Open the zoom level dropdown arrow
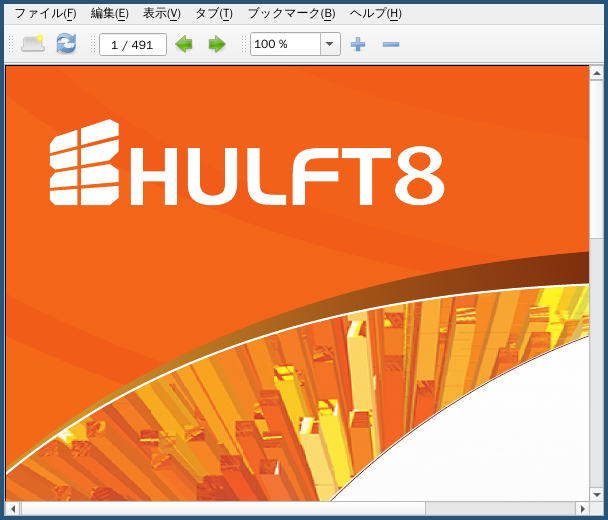Screen dimensions: 608x520 [x=330, y=44]
